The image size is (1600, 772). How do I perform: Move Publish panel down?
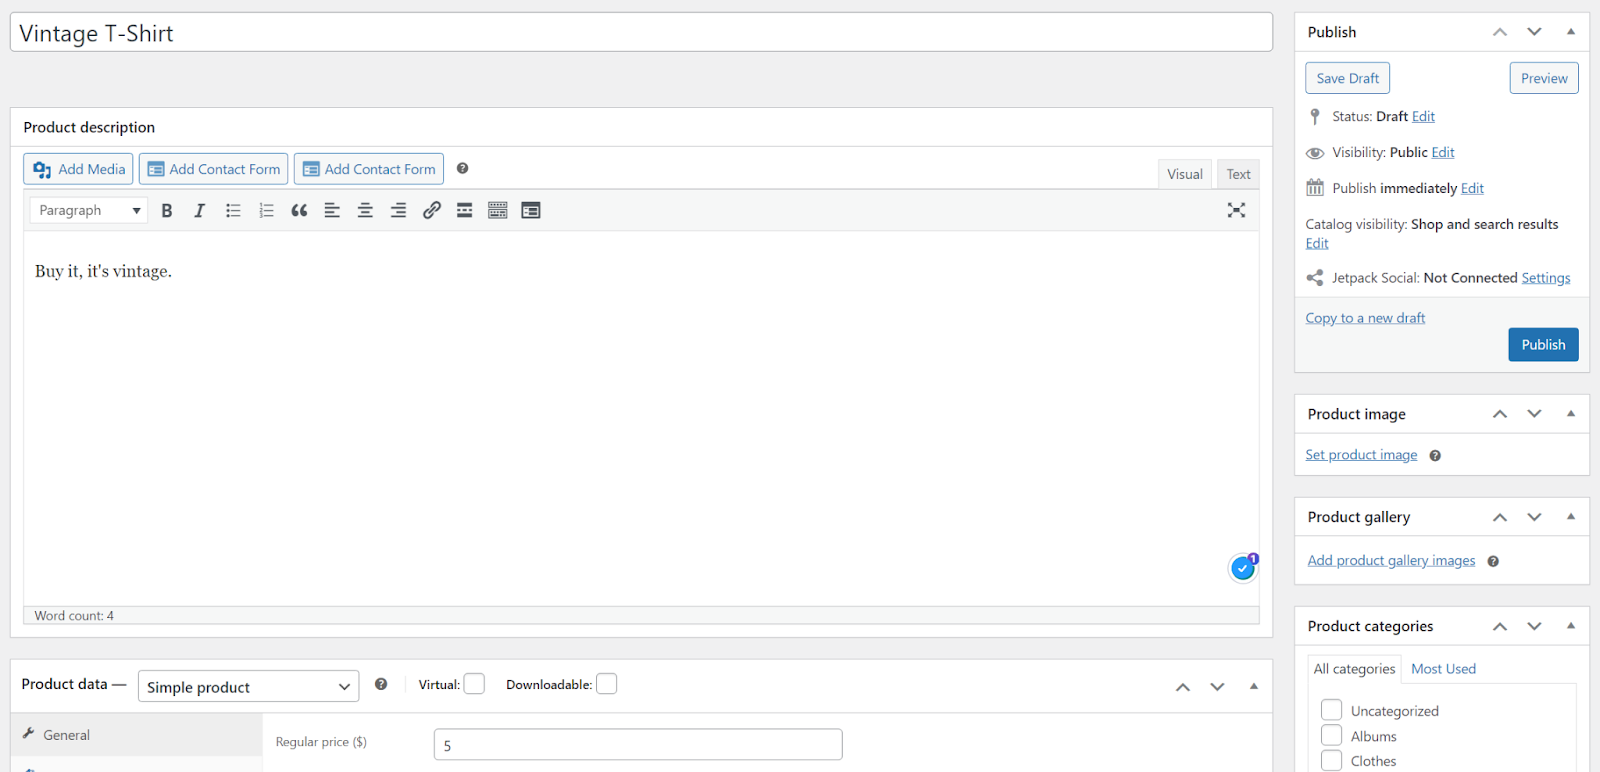tap(1534, 32)
